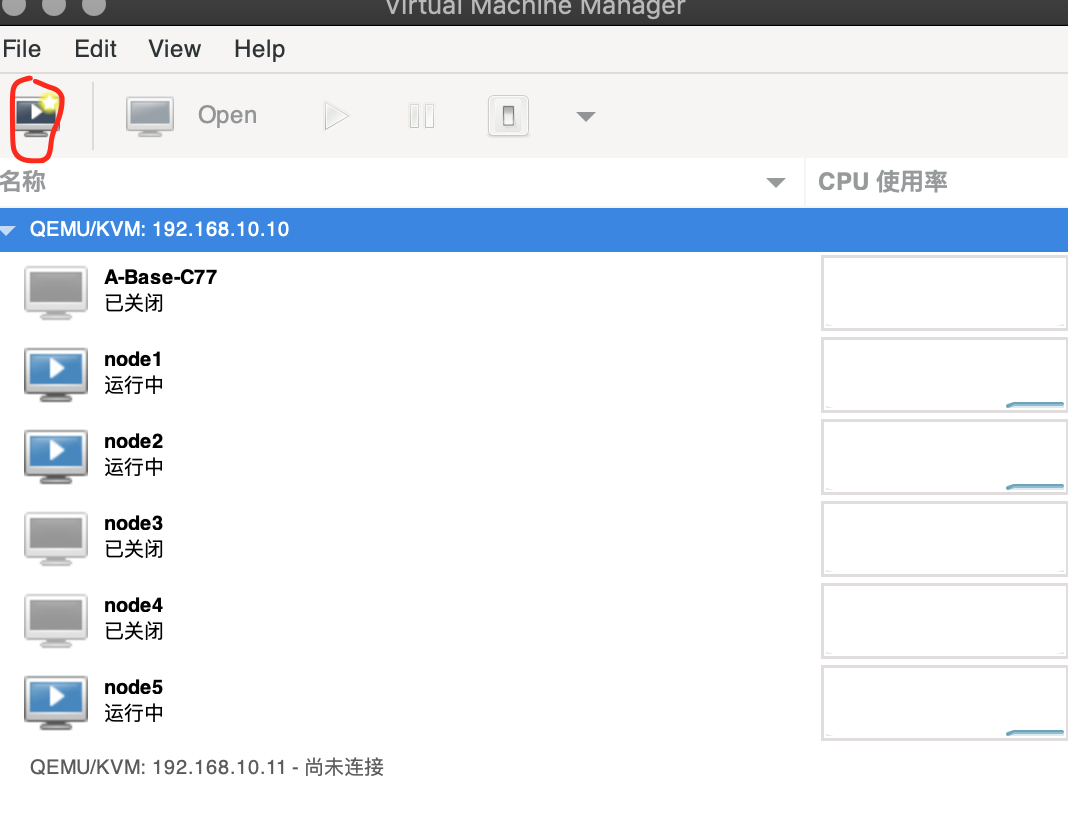This screenshot has height=828, width=1068.
Task: Click the 已关闭 status under node4
Action: point(134,631)
